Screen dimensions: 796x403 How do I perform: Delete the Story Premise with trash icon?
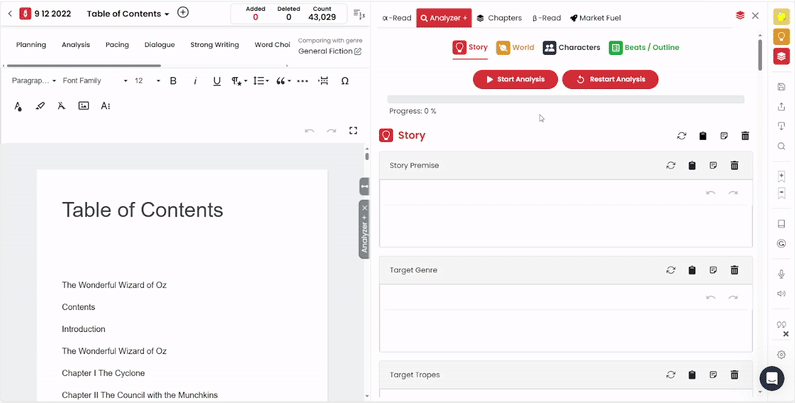pos(734,165)
